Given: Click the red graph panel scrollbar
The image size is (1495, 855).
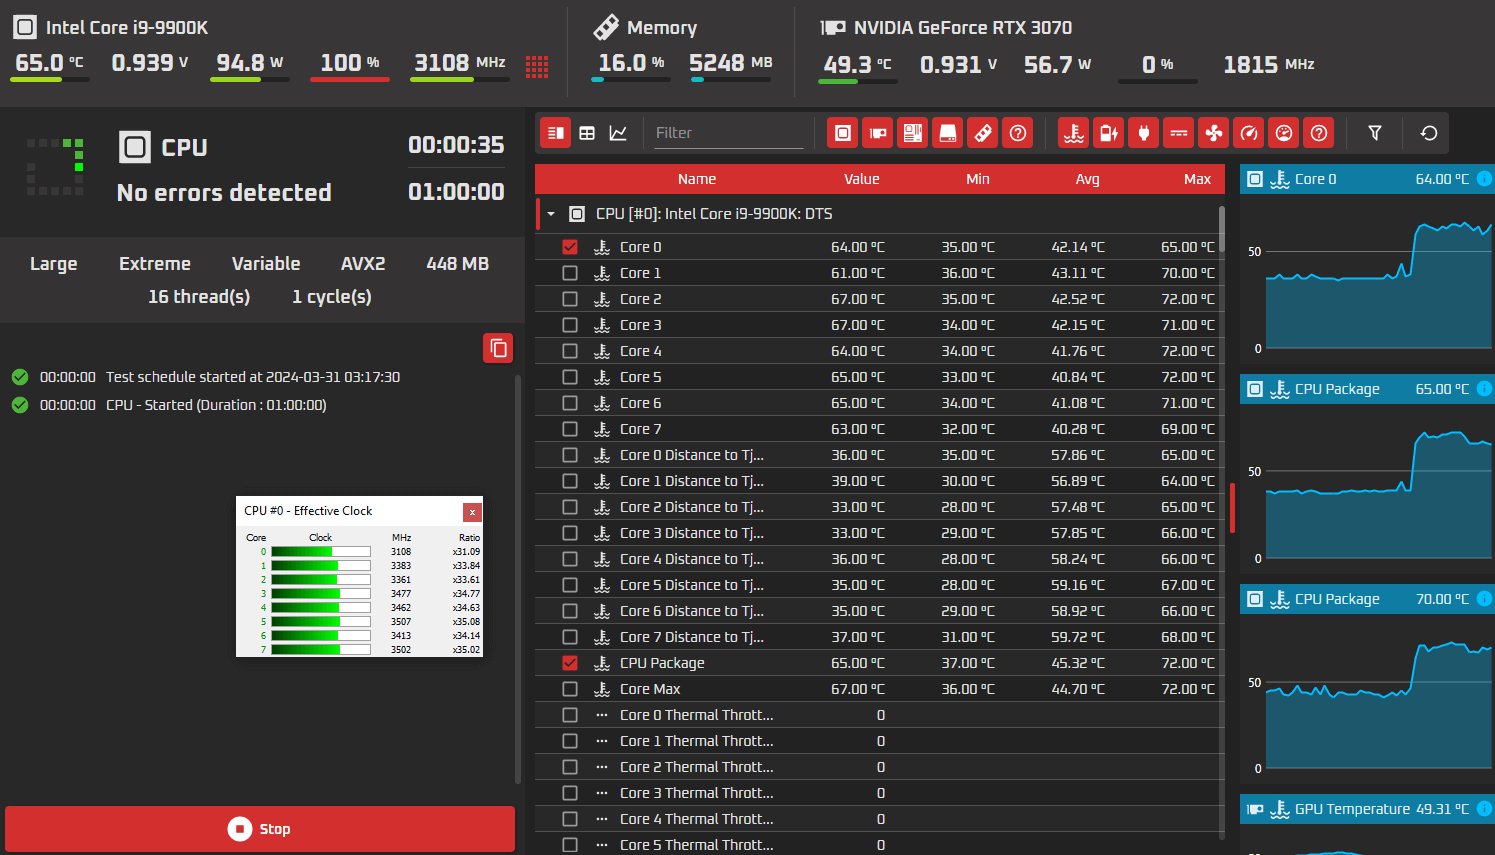Looking at the screenshot, I should coord(1232,508).
